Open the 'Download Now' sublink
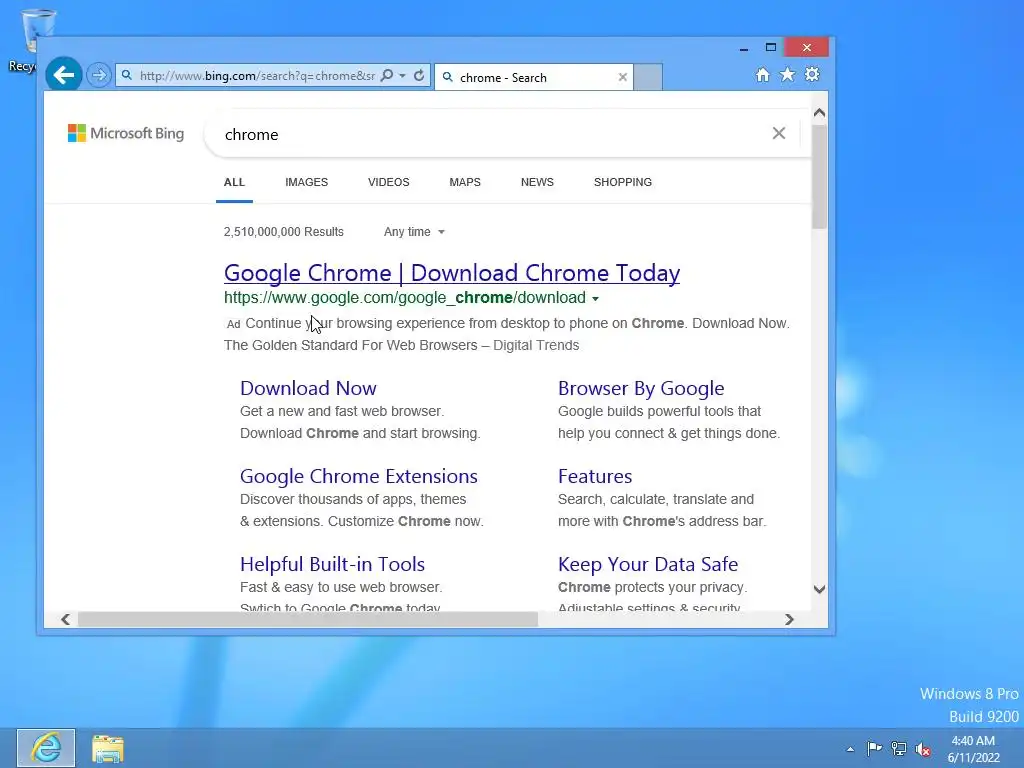The height and width of the screenshot is (768, 1024). [308, 388]
